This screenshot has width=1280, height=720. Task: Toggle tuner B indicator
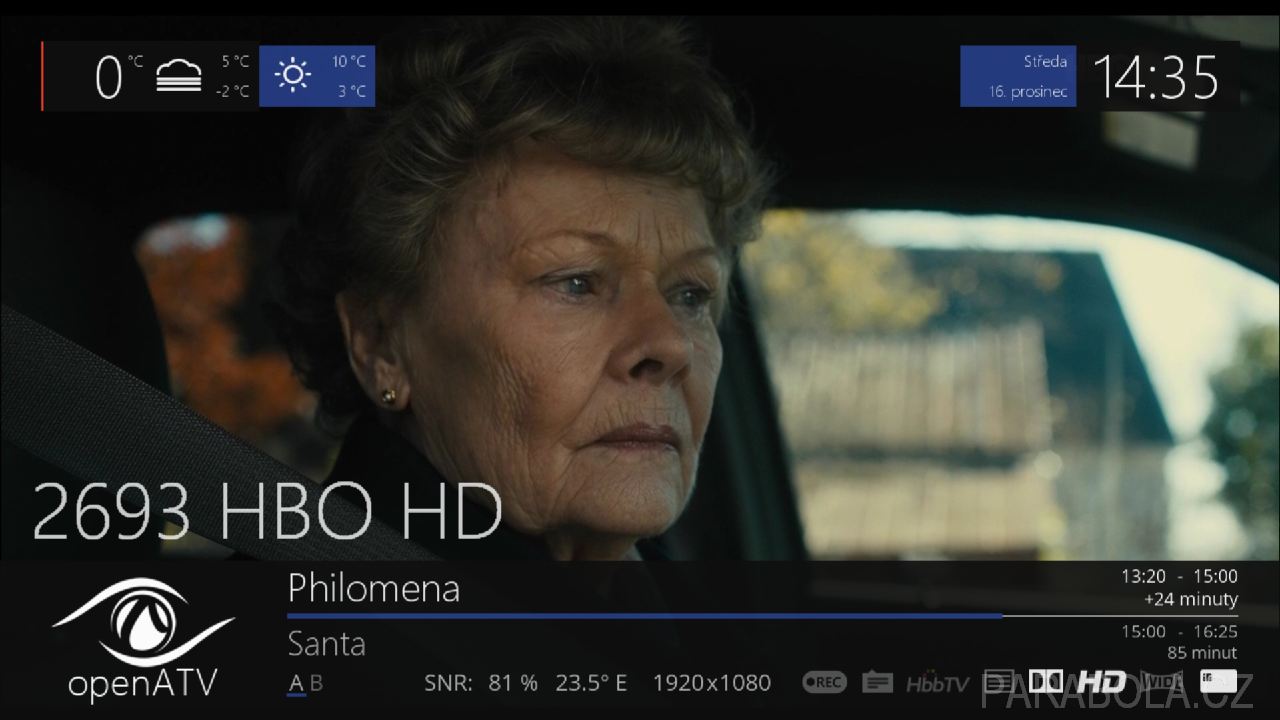point(316,684)
